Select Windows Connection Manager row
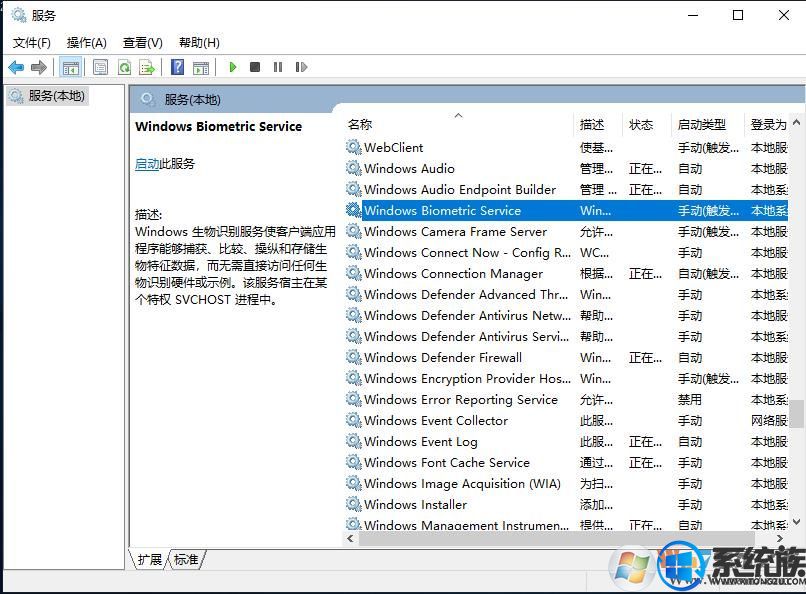 [566, 274]
